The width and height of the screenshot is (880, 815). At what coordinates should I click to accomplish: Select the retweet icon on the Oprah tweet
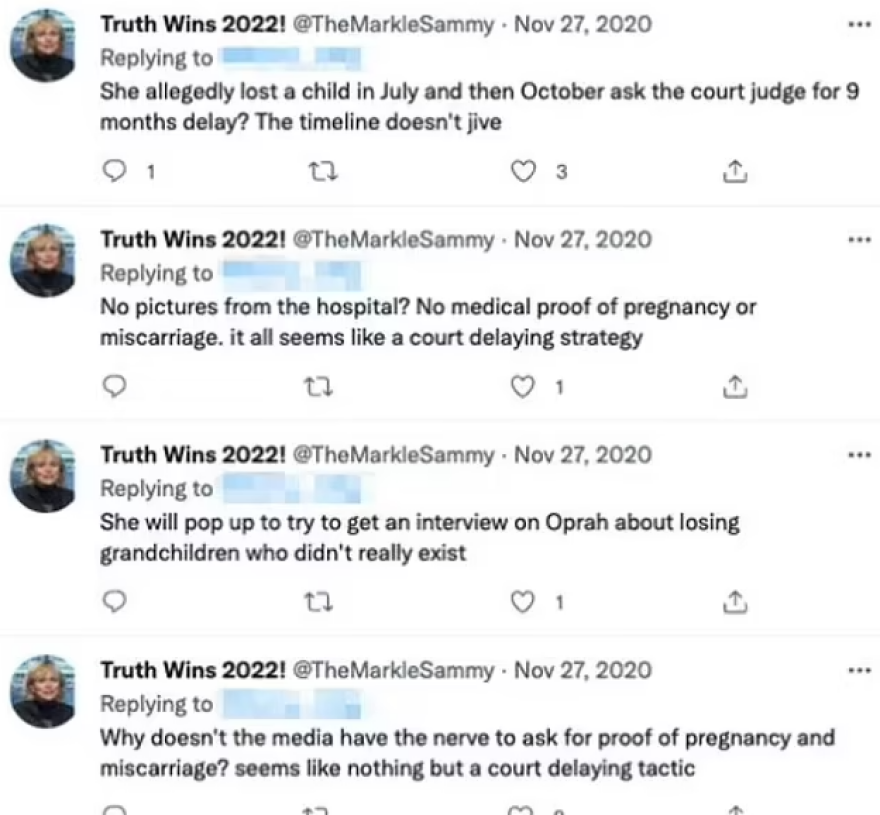pos(321,602)
